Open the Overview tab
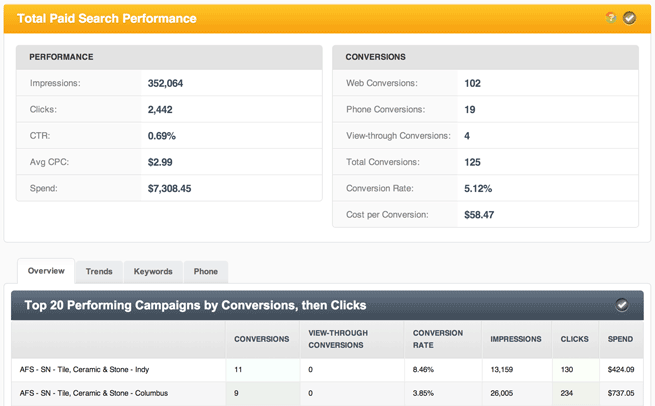 click(x=46, y=271)
